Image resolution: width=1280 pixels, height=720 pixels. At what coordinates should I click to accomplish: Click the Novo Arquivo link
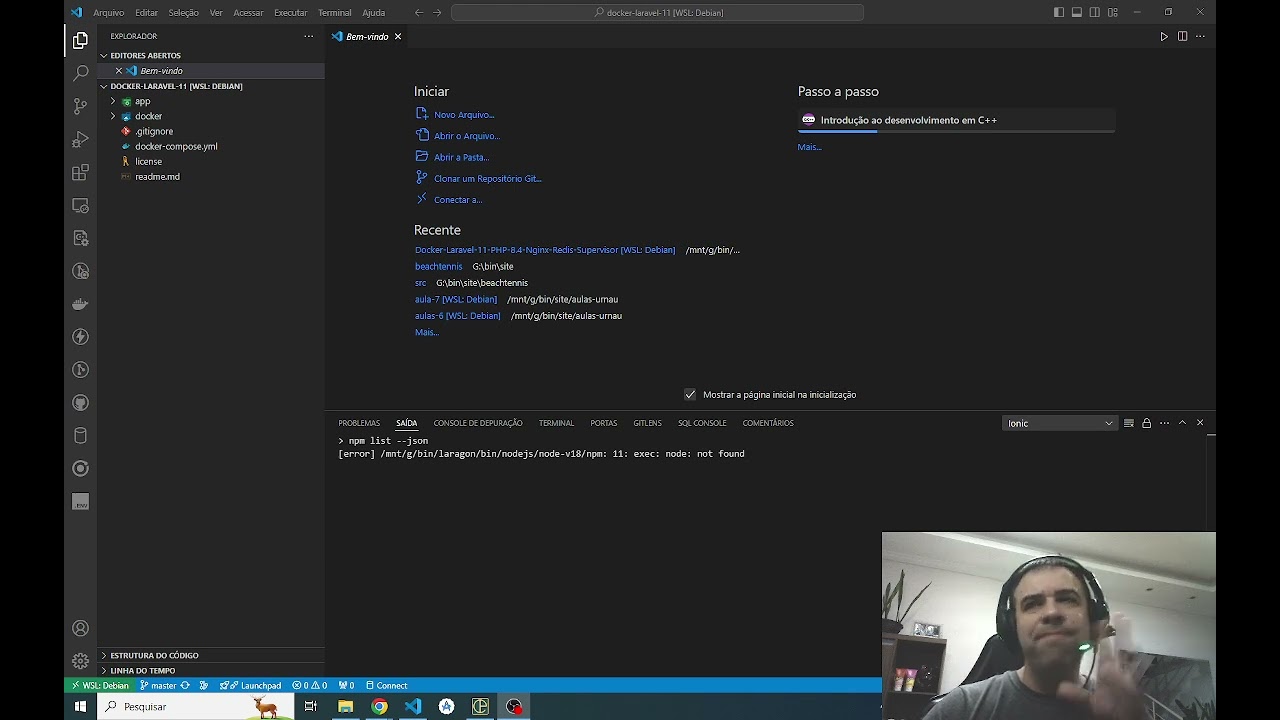(x=464, y=115)
